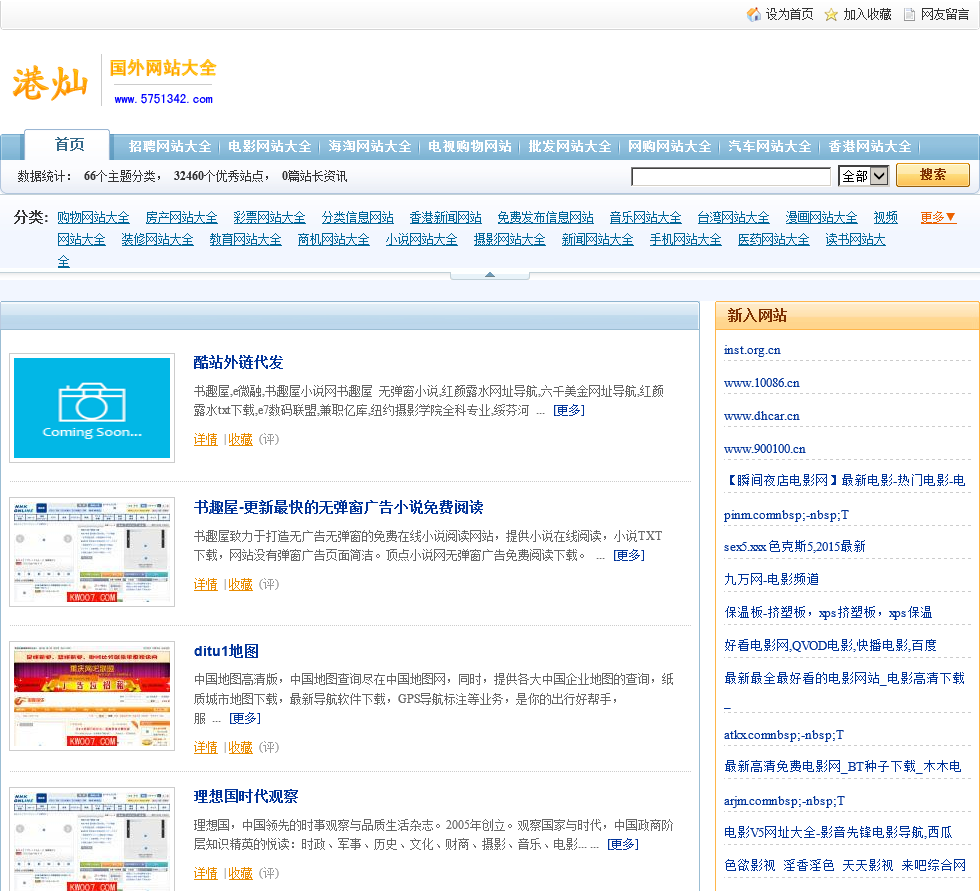Expand more categories via 更多▼
Viewport: 980px width, 891px height.
938,217
